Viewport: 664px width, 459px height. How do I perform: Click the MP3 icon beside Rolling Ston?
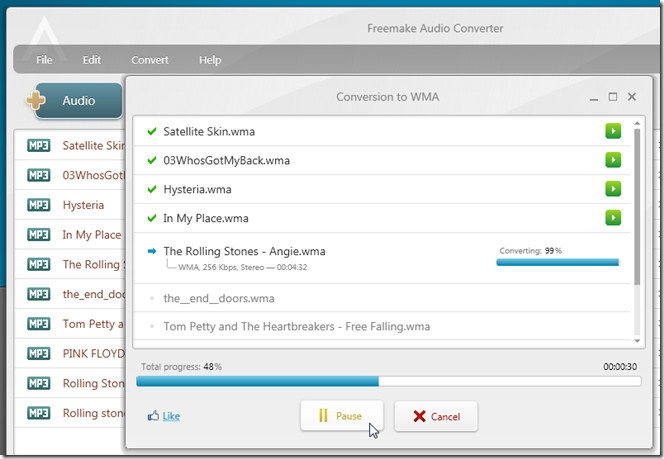point(39,383)
